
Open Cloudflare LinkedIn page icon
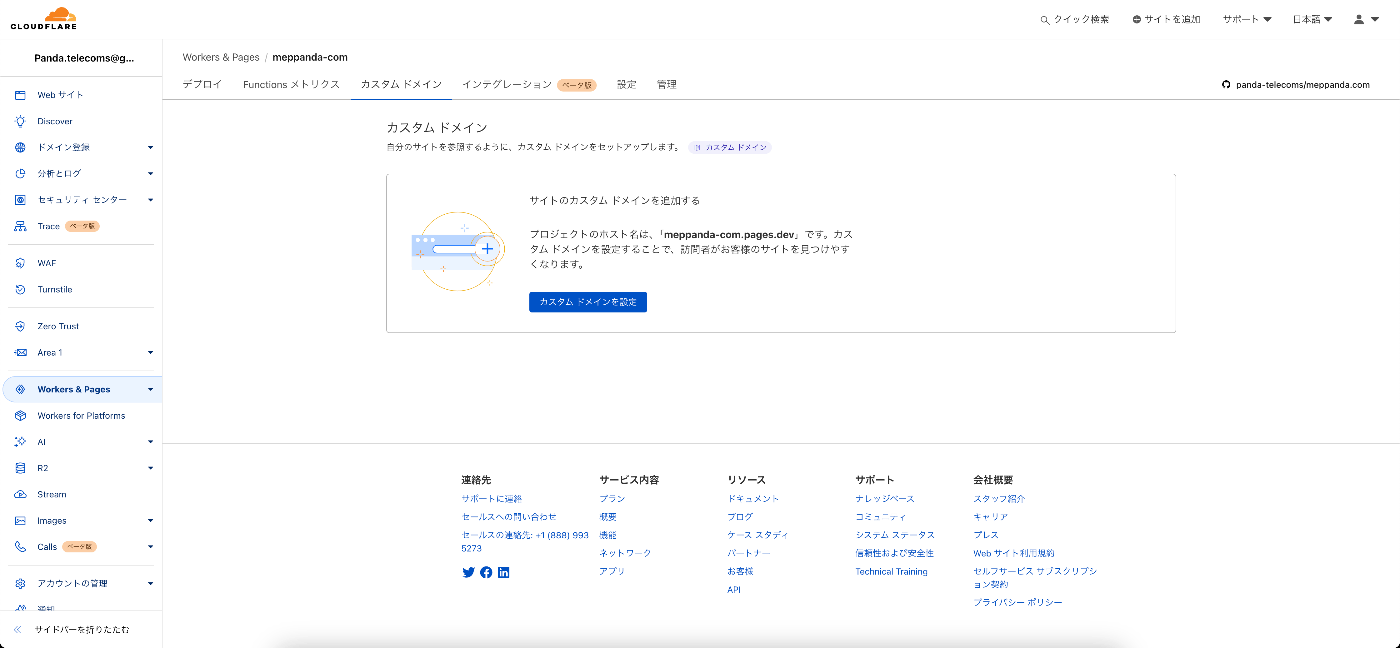503,572
